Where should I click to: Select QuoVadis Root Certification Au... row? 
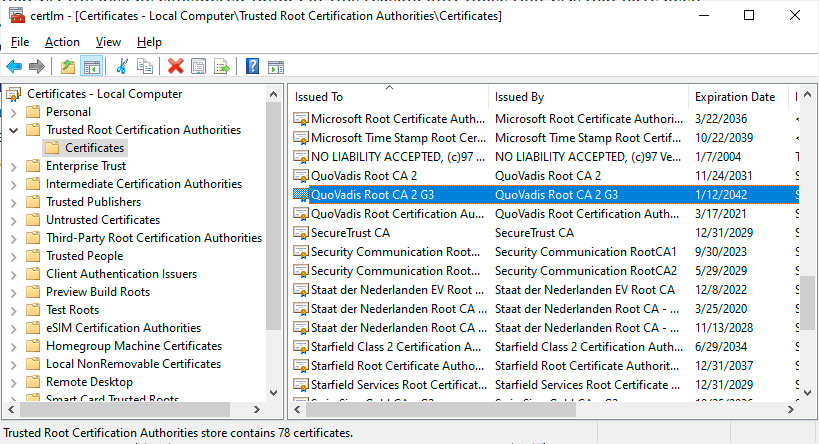pos(545,214)
